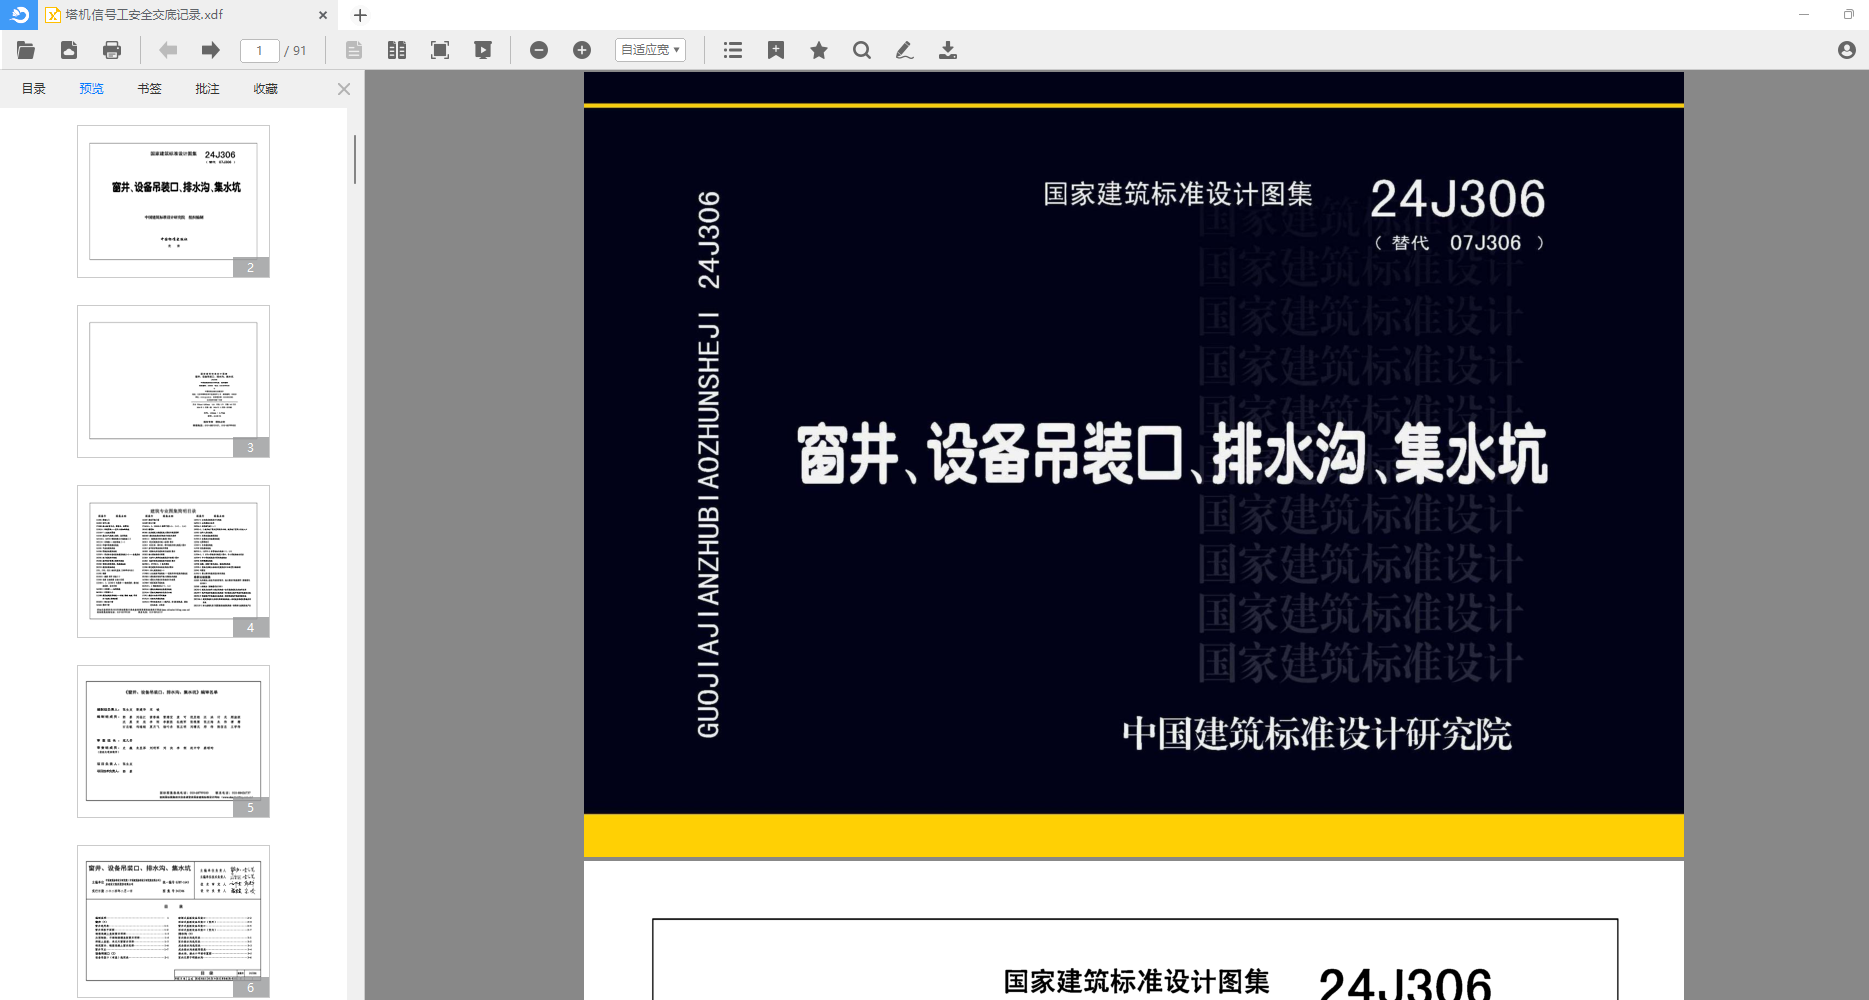The width and height of the screenshot is (1869, 1000).
Task: Open the 自适应宽 zoom dropdown
Action: click(650, 50)
